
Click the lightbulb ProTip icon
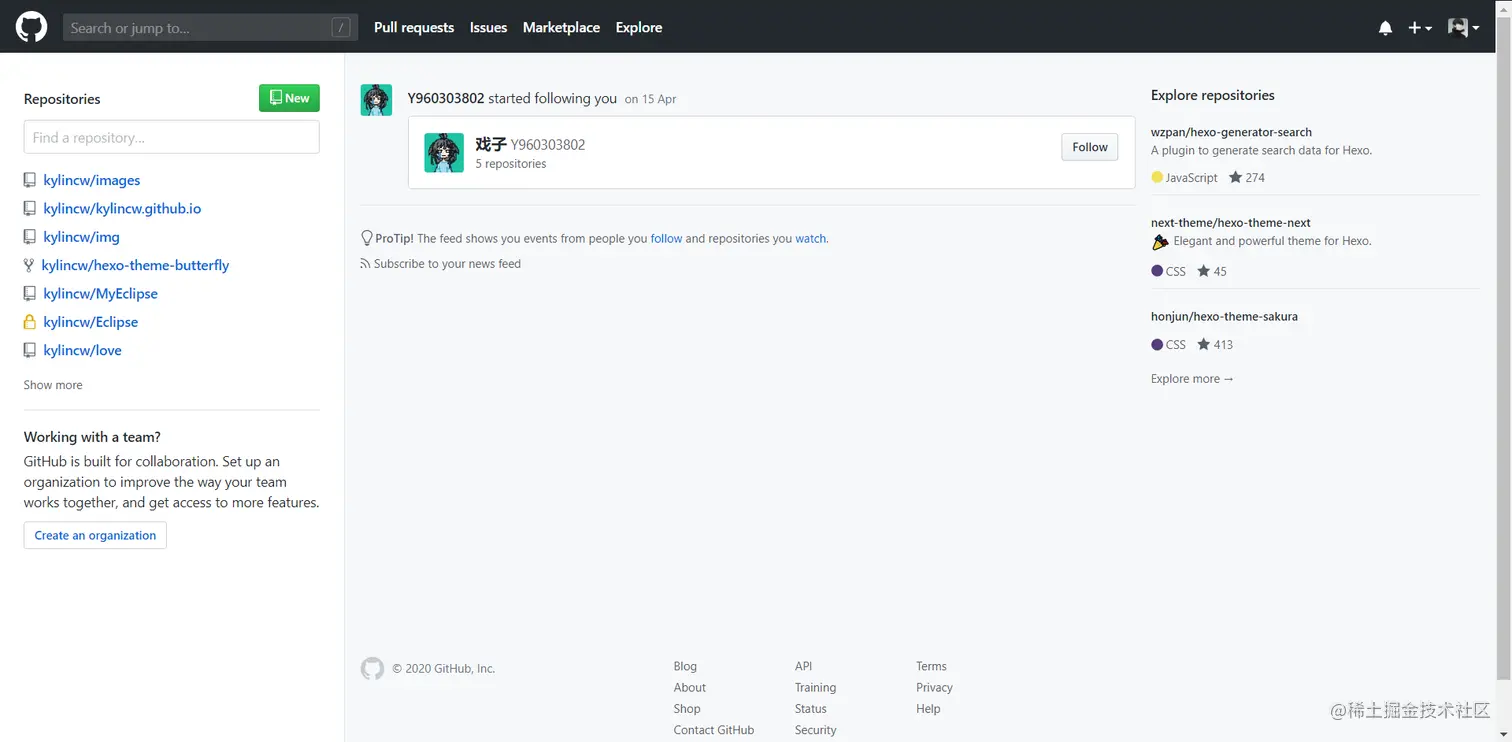click(367, 239)
